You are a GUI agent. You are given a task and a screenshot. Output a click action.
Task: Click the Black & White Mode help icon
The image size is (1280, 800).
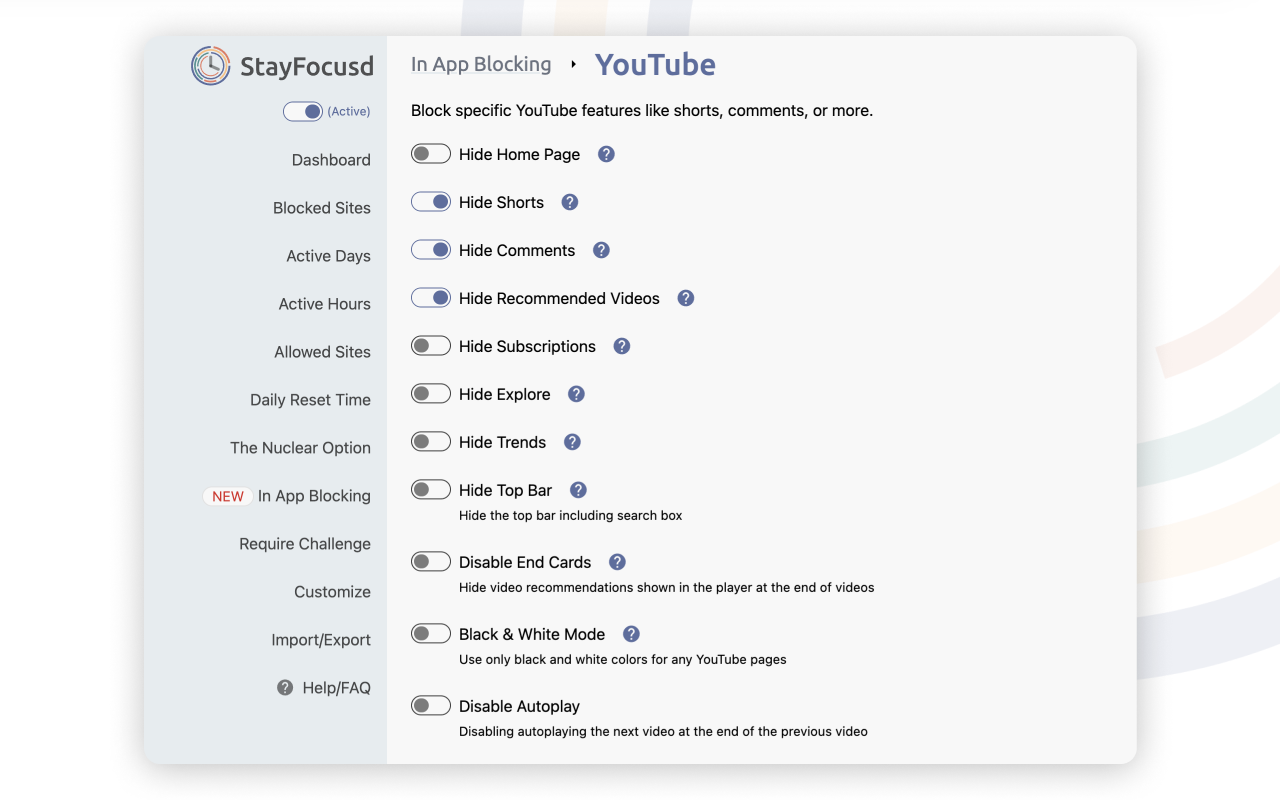pos(631,634)
